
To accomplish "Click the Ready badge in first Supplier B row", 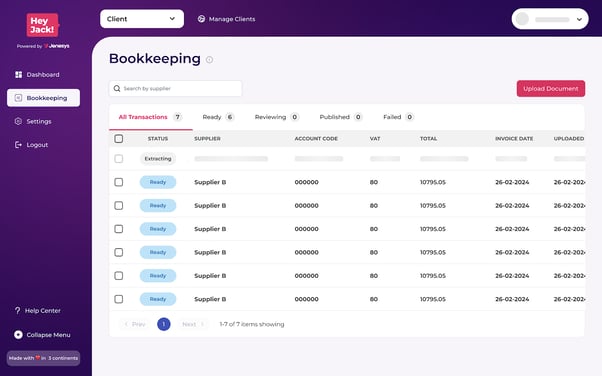I will click(158, 182).
